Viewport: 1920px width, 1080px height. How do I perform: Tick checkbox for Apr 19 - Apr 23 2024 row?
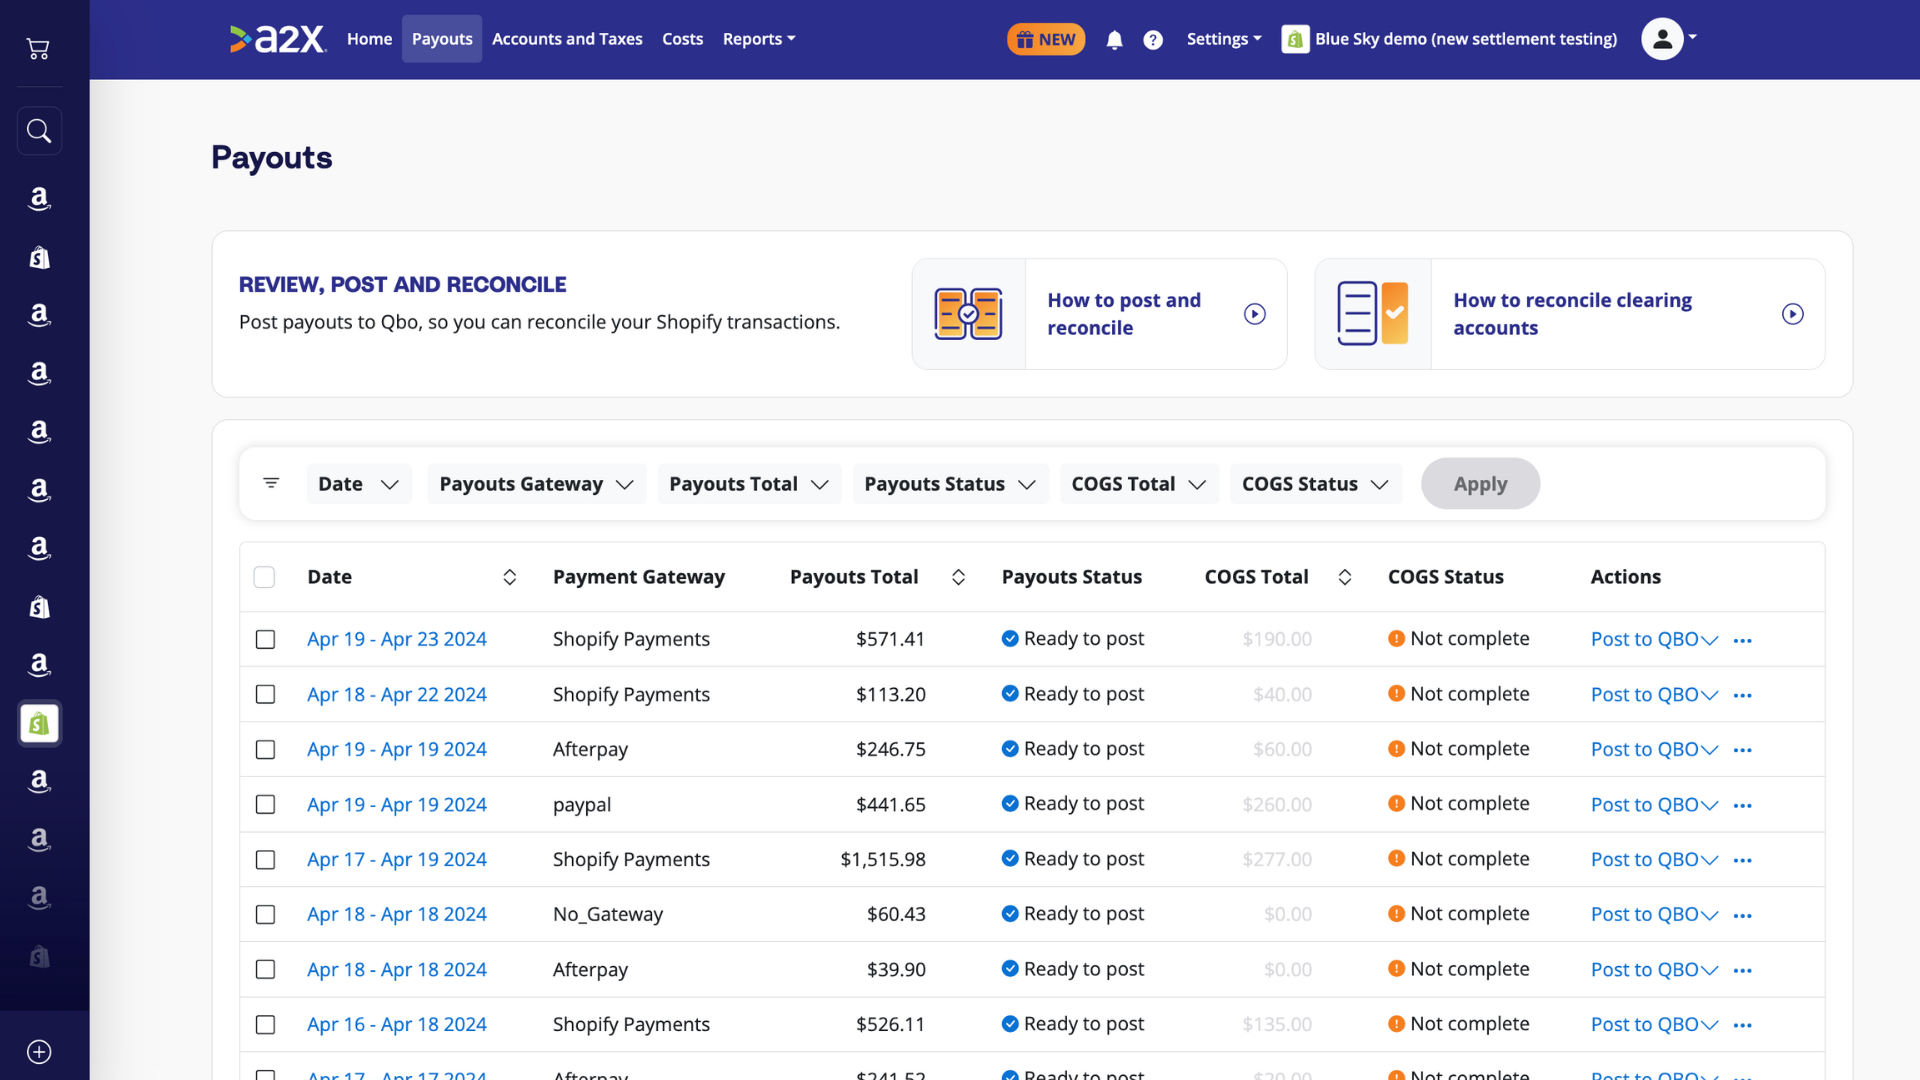point(265,639)
